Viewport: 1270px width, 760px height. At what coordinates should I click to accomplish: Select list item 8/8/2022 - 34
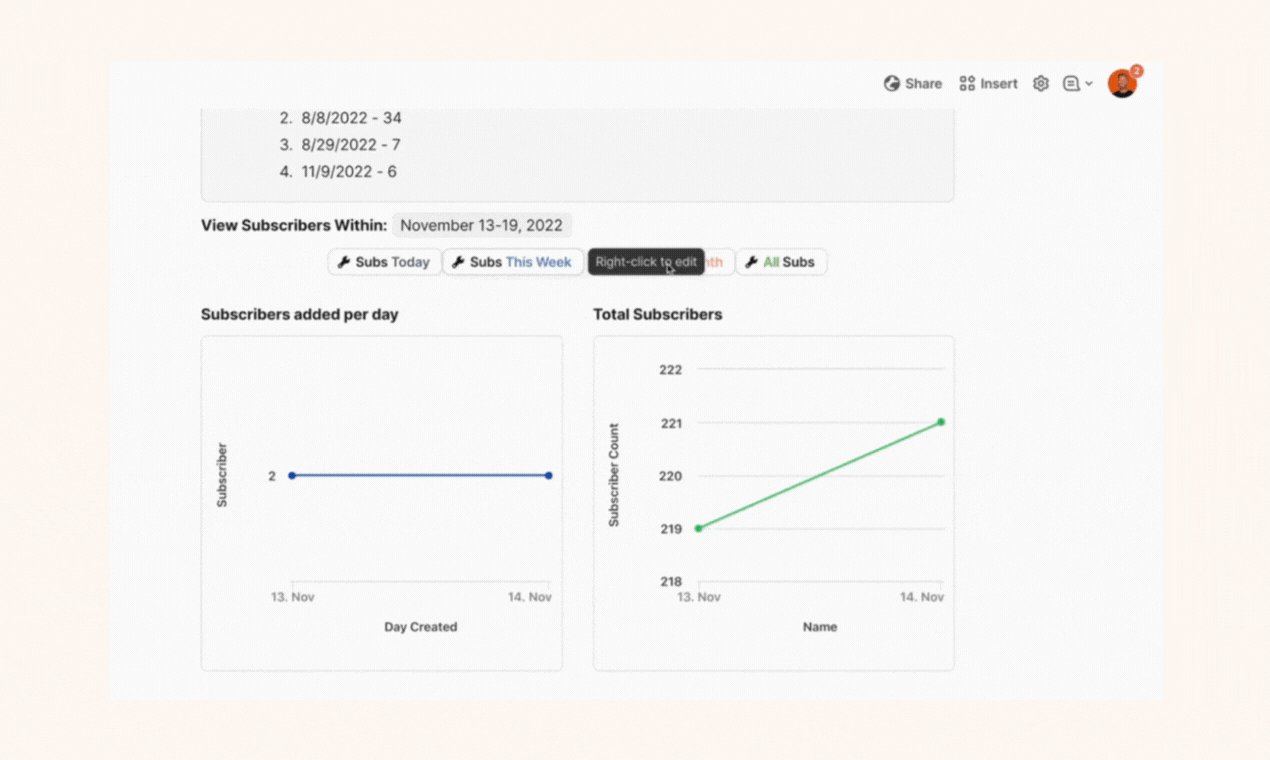click(341, 118)
